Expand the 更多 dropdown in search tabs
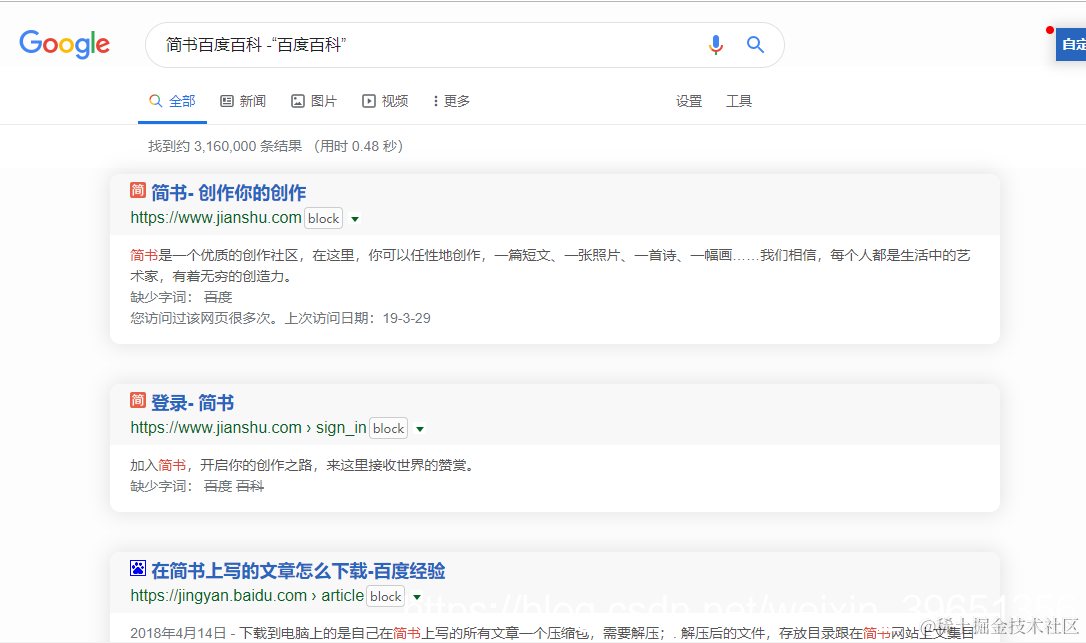 [x=450, y=100]
